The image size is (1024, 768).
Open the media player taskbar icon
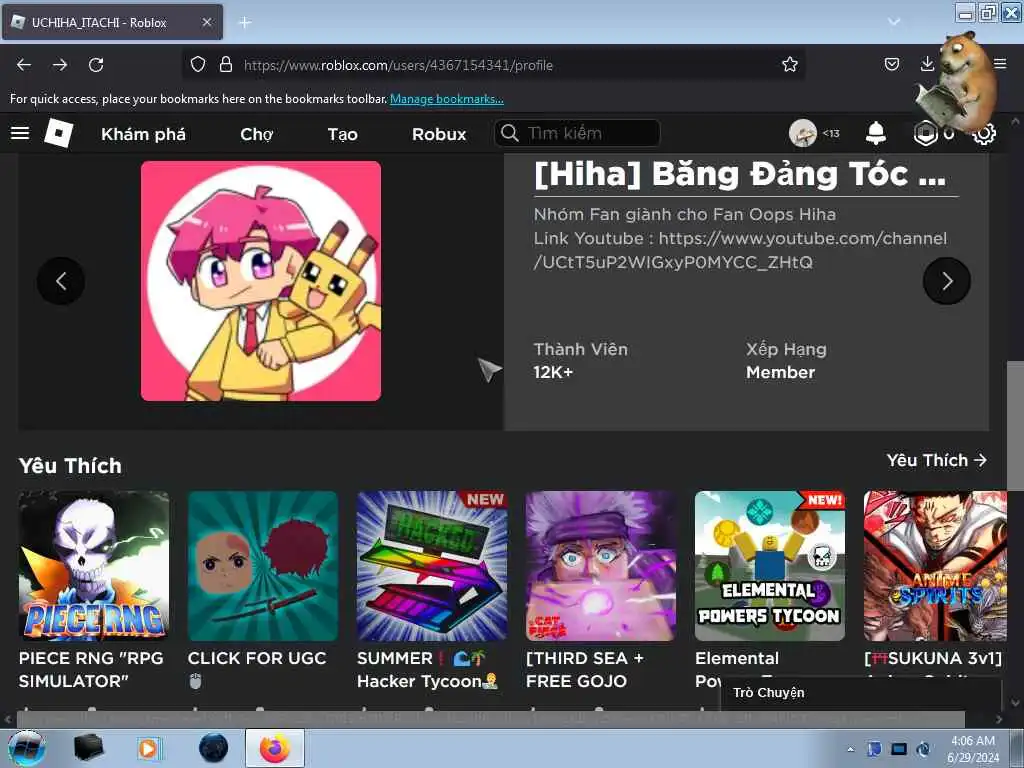(150, 748)
